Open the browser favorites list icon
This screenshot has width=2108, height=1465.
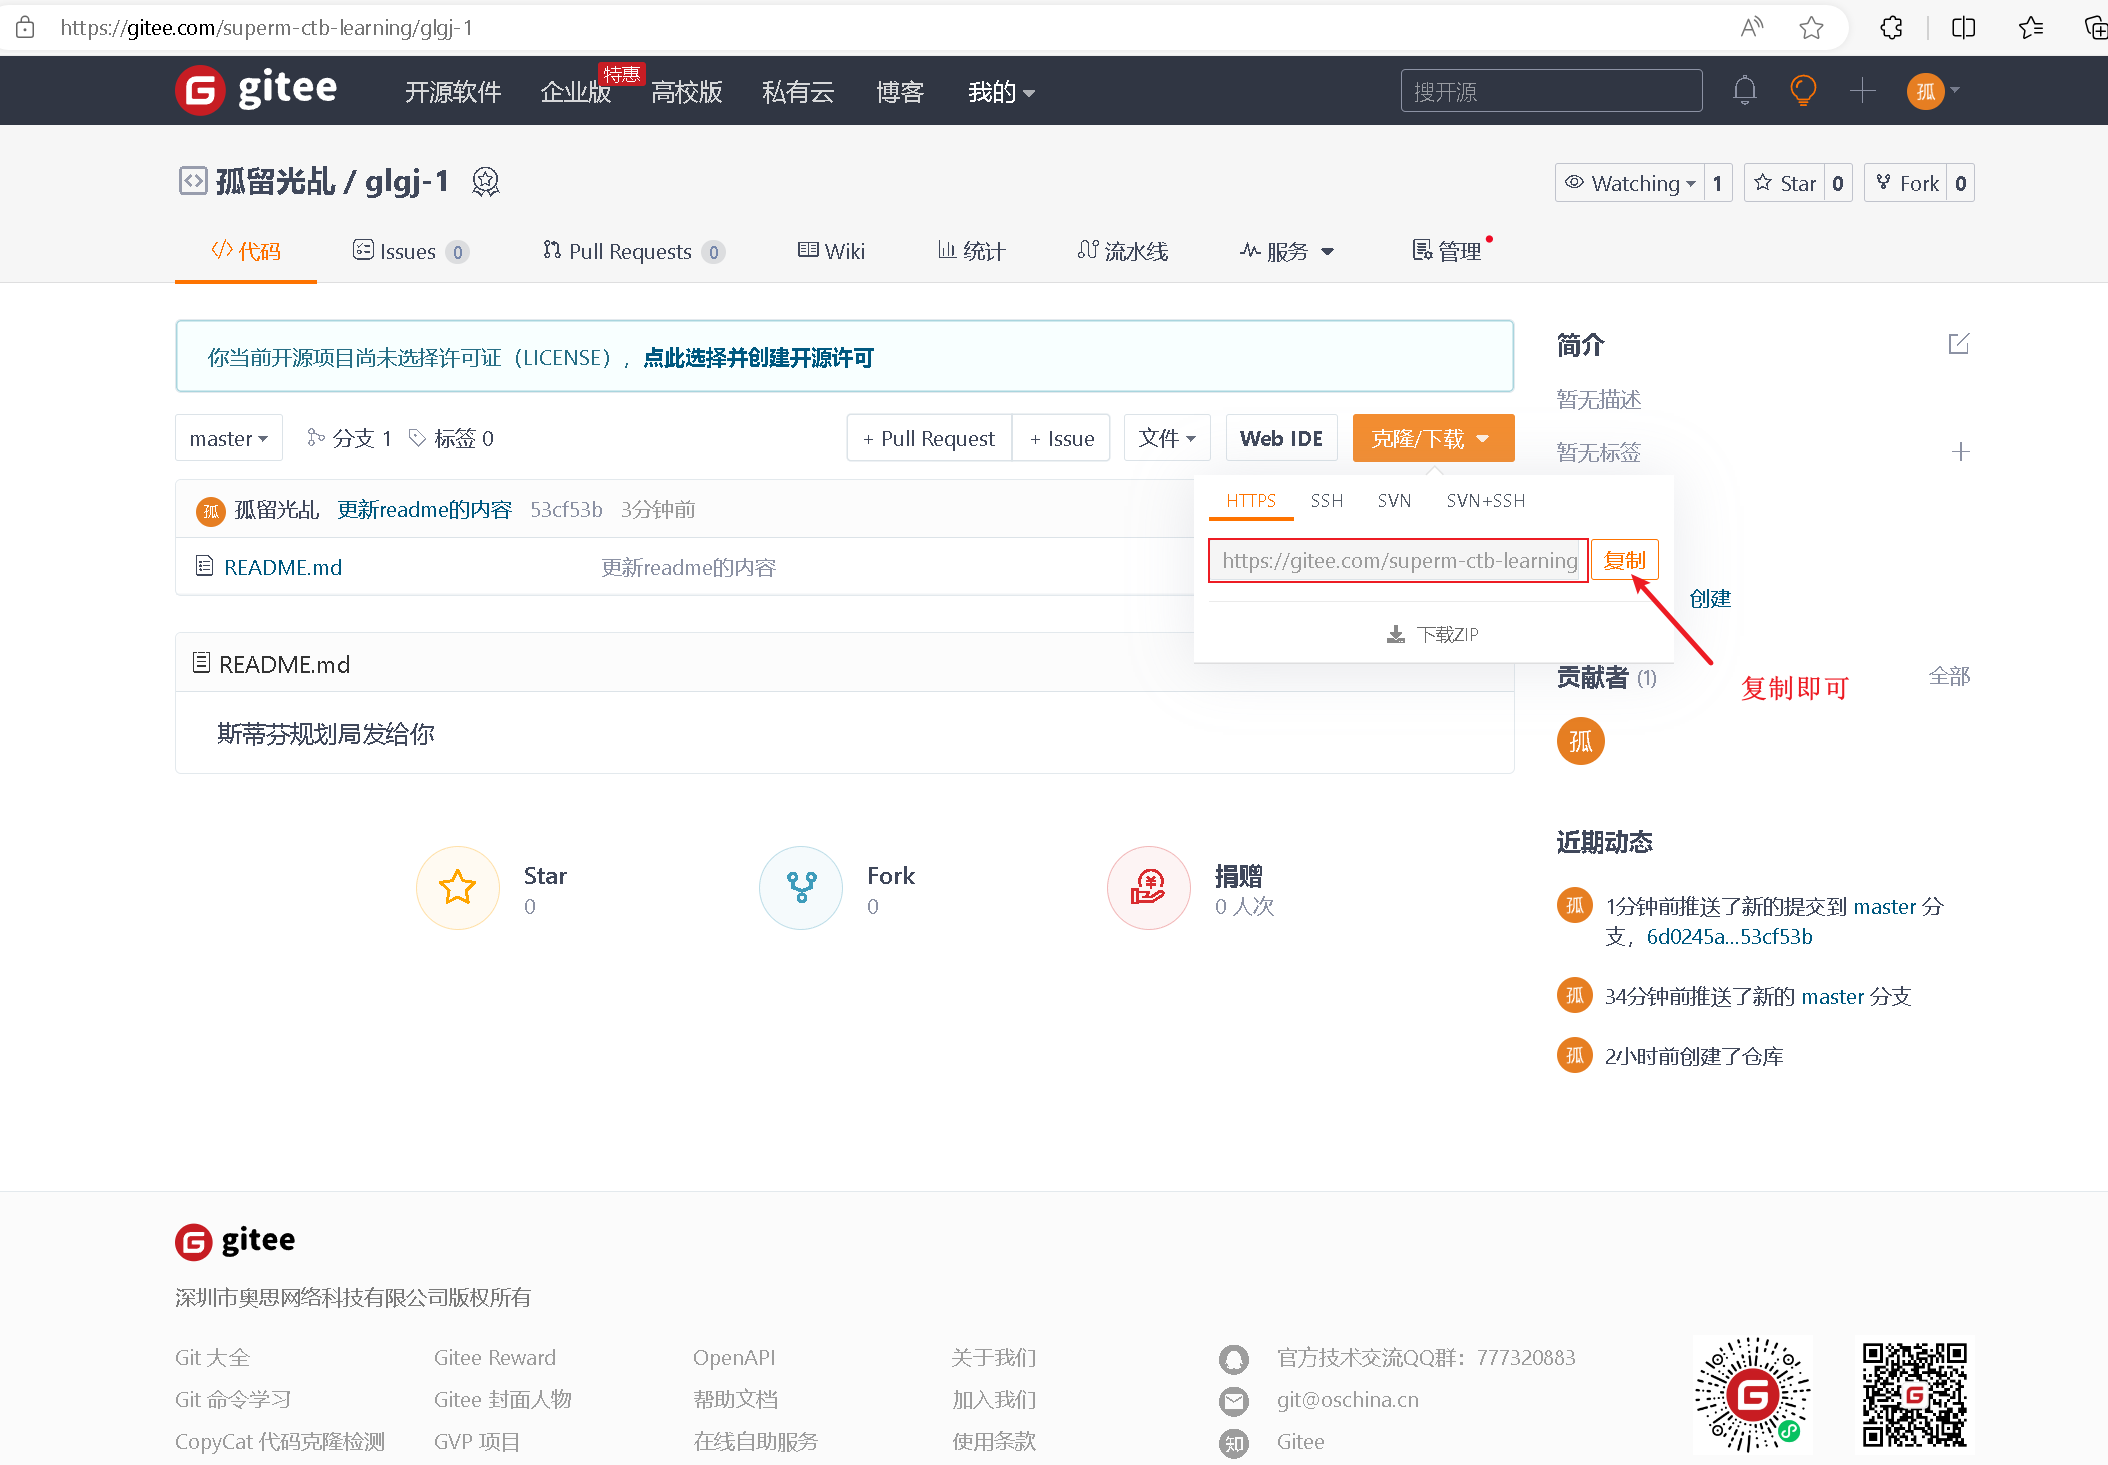click(x=2031, y=28)
